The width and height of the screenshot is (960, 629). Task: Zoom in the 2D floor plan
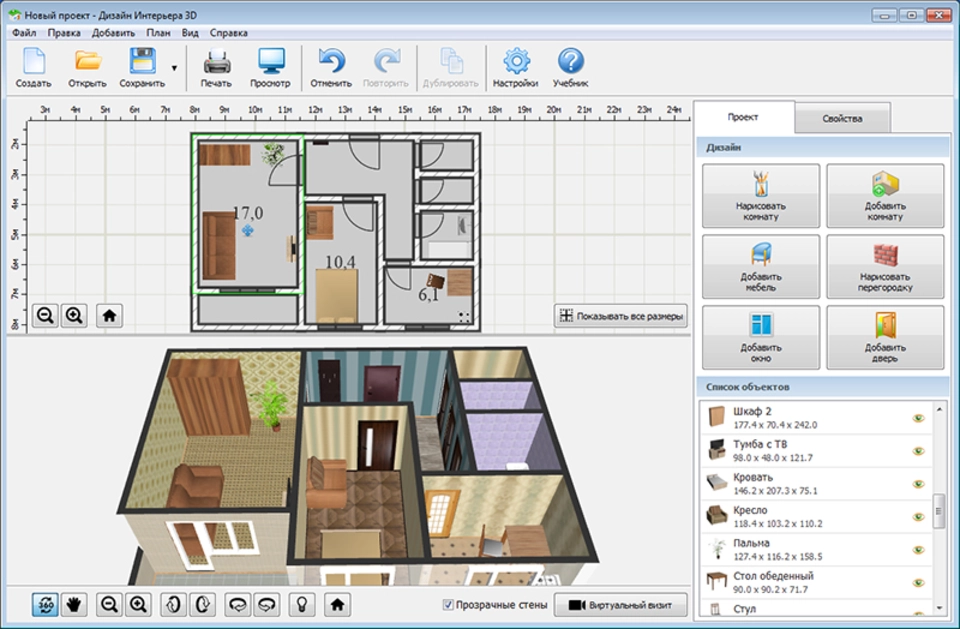click(x=74, y=315)
